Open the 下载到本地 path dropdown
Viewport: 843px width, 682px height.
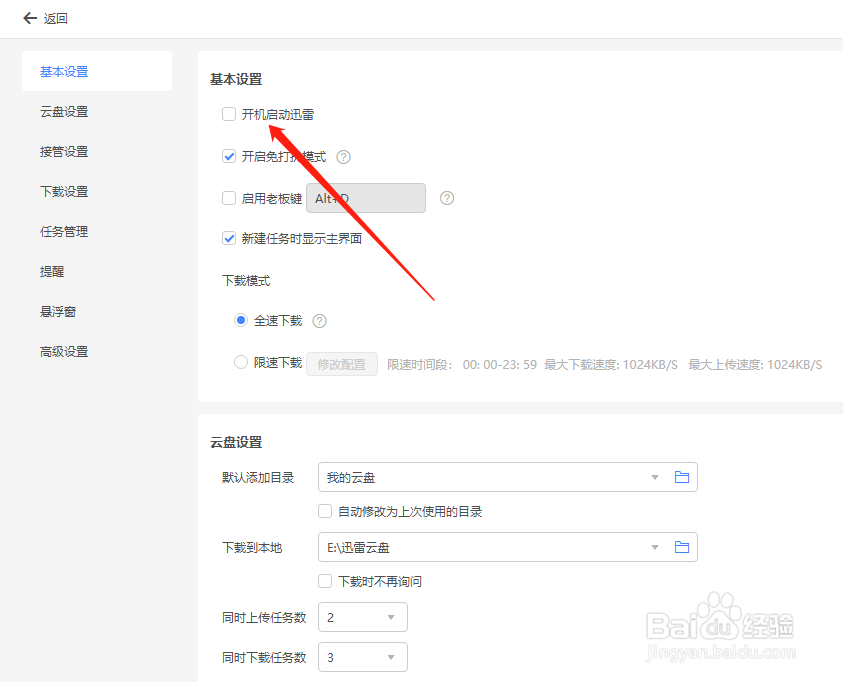655,547
